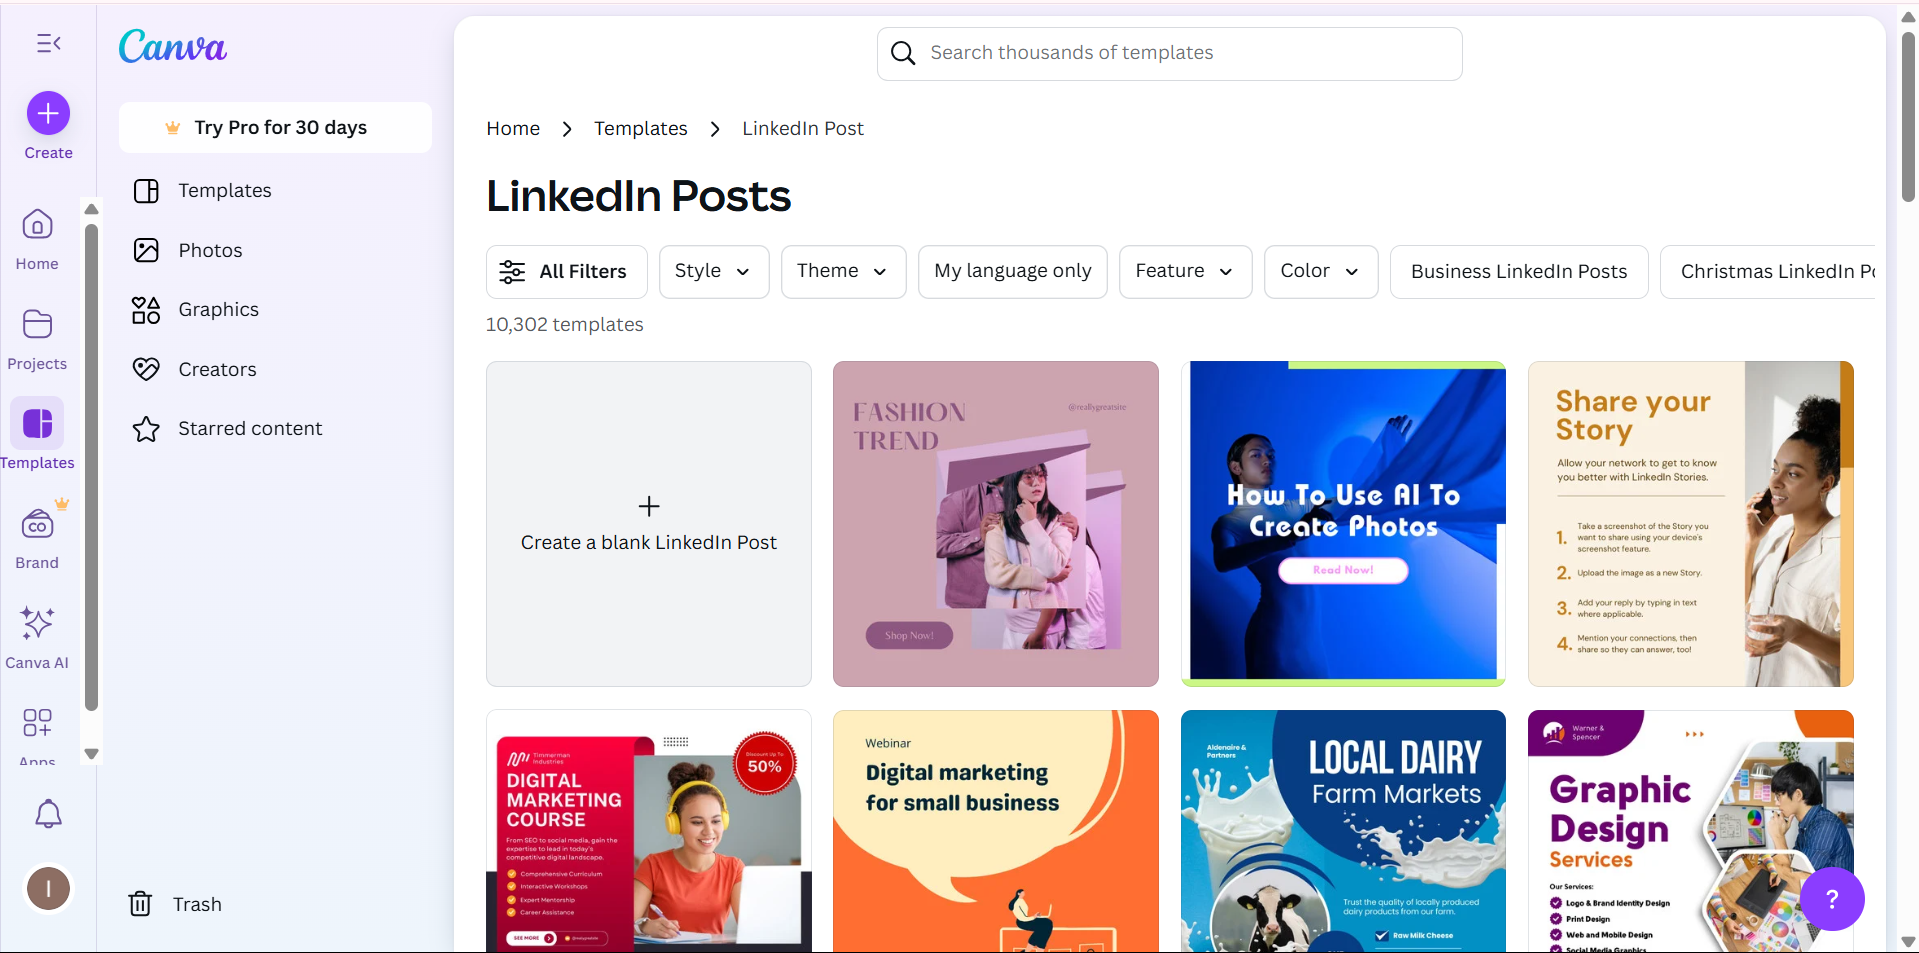Create a blank LinkedIn Post
Screen dimensions: 1919x953
[x=648, y=523]
